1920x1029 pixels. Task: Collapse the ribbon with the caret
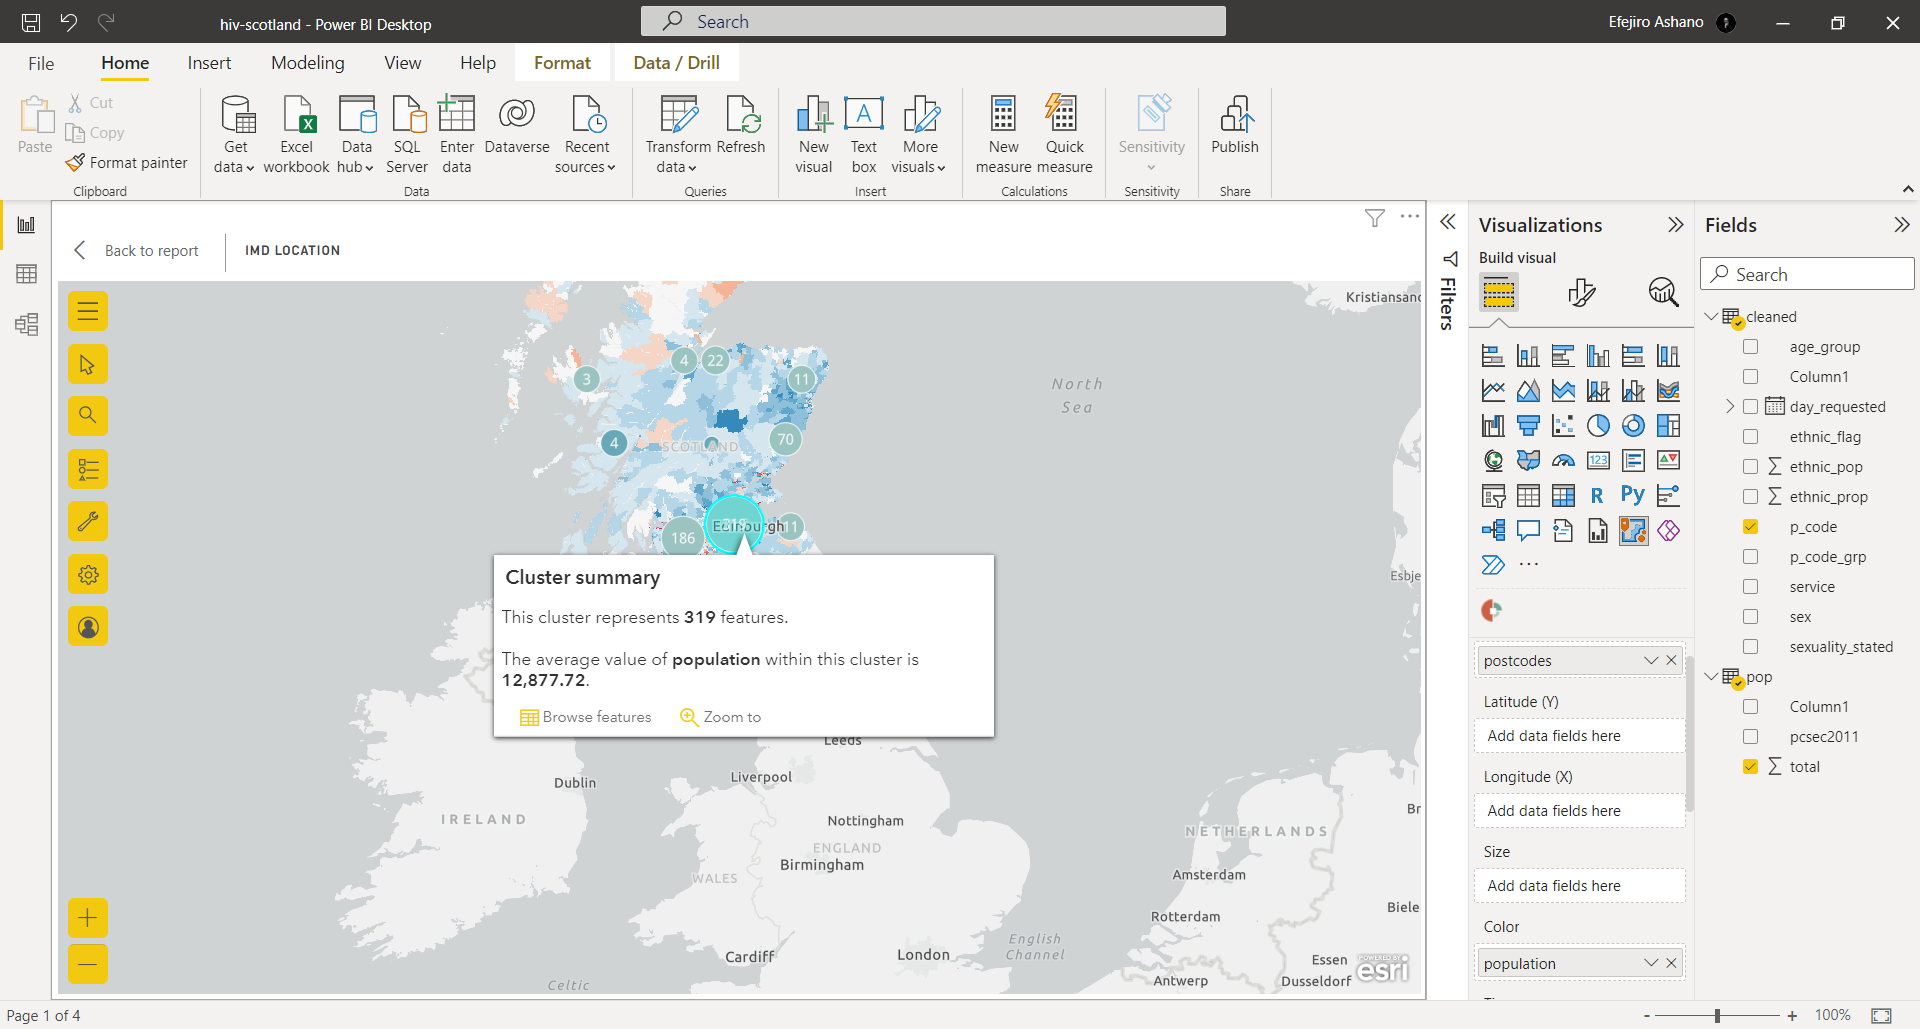(1907, 189)
